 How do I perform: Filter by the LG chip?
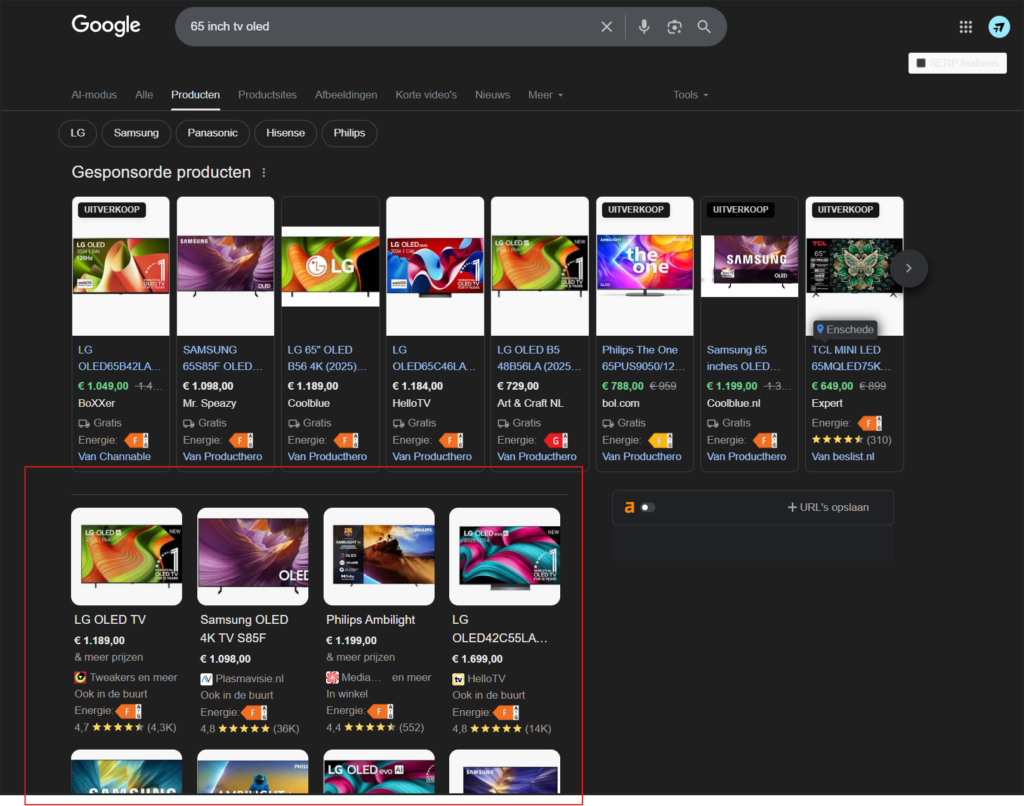pos(78,133)
